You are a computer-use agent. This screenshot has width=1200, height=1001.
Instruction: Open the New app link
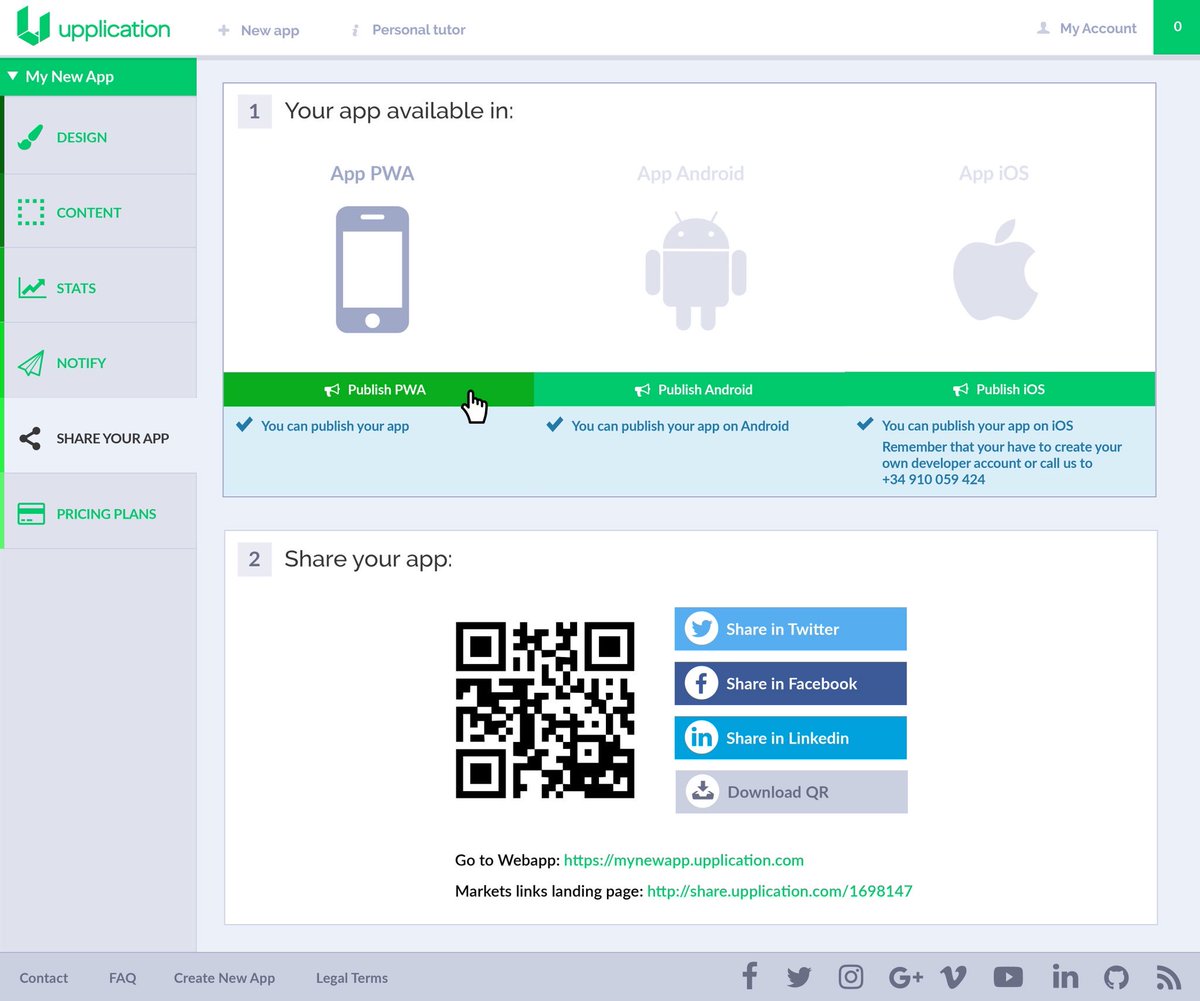[258, 30]
